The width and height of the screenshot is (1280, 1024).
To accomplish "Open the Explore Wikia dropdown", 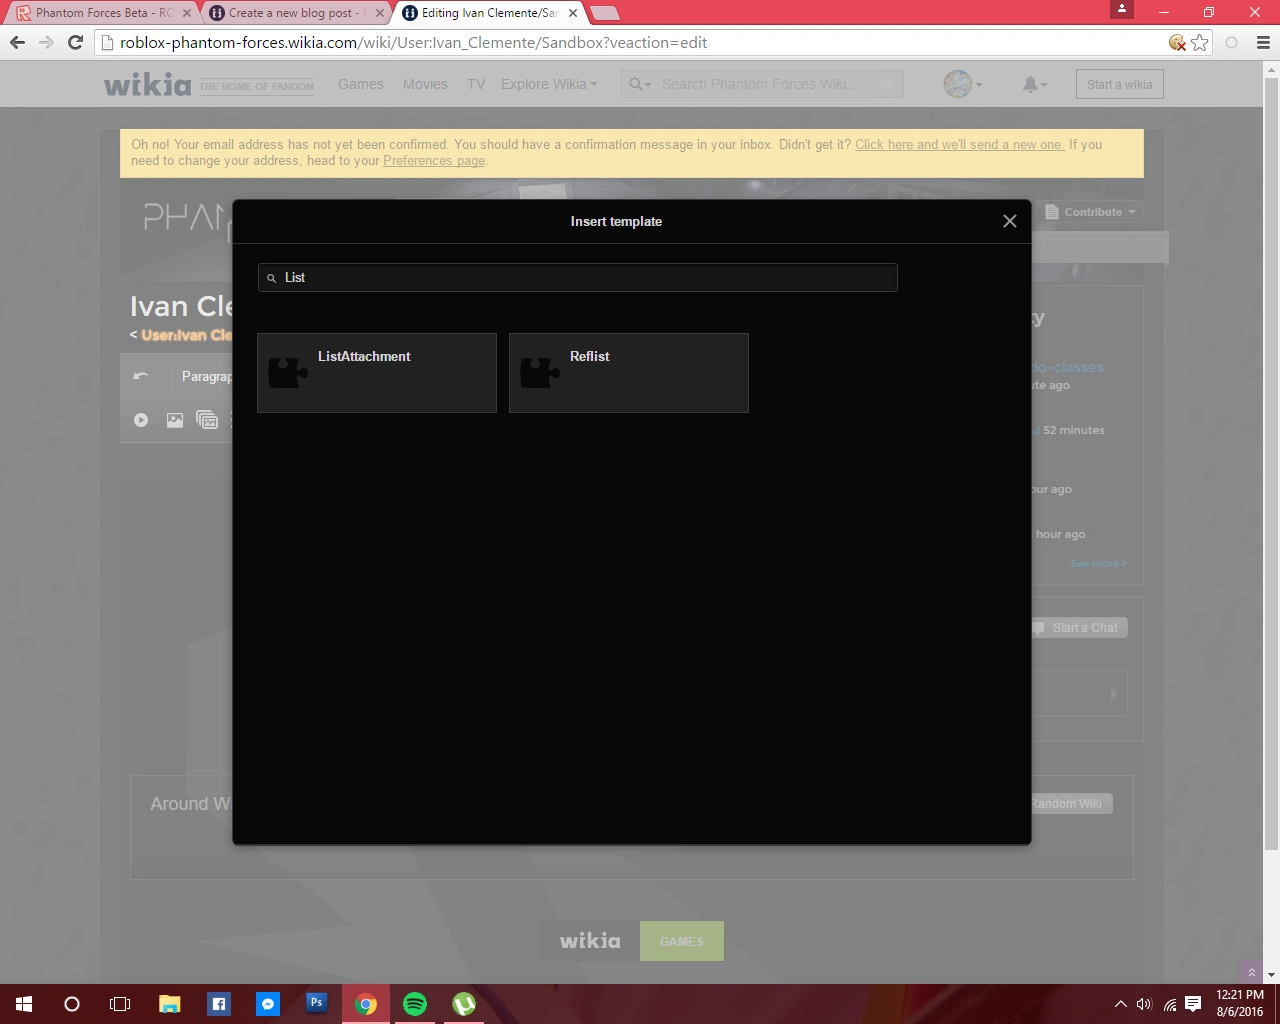I will [549, 84].
